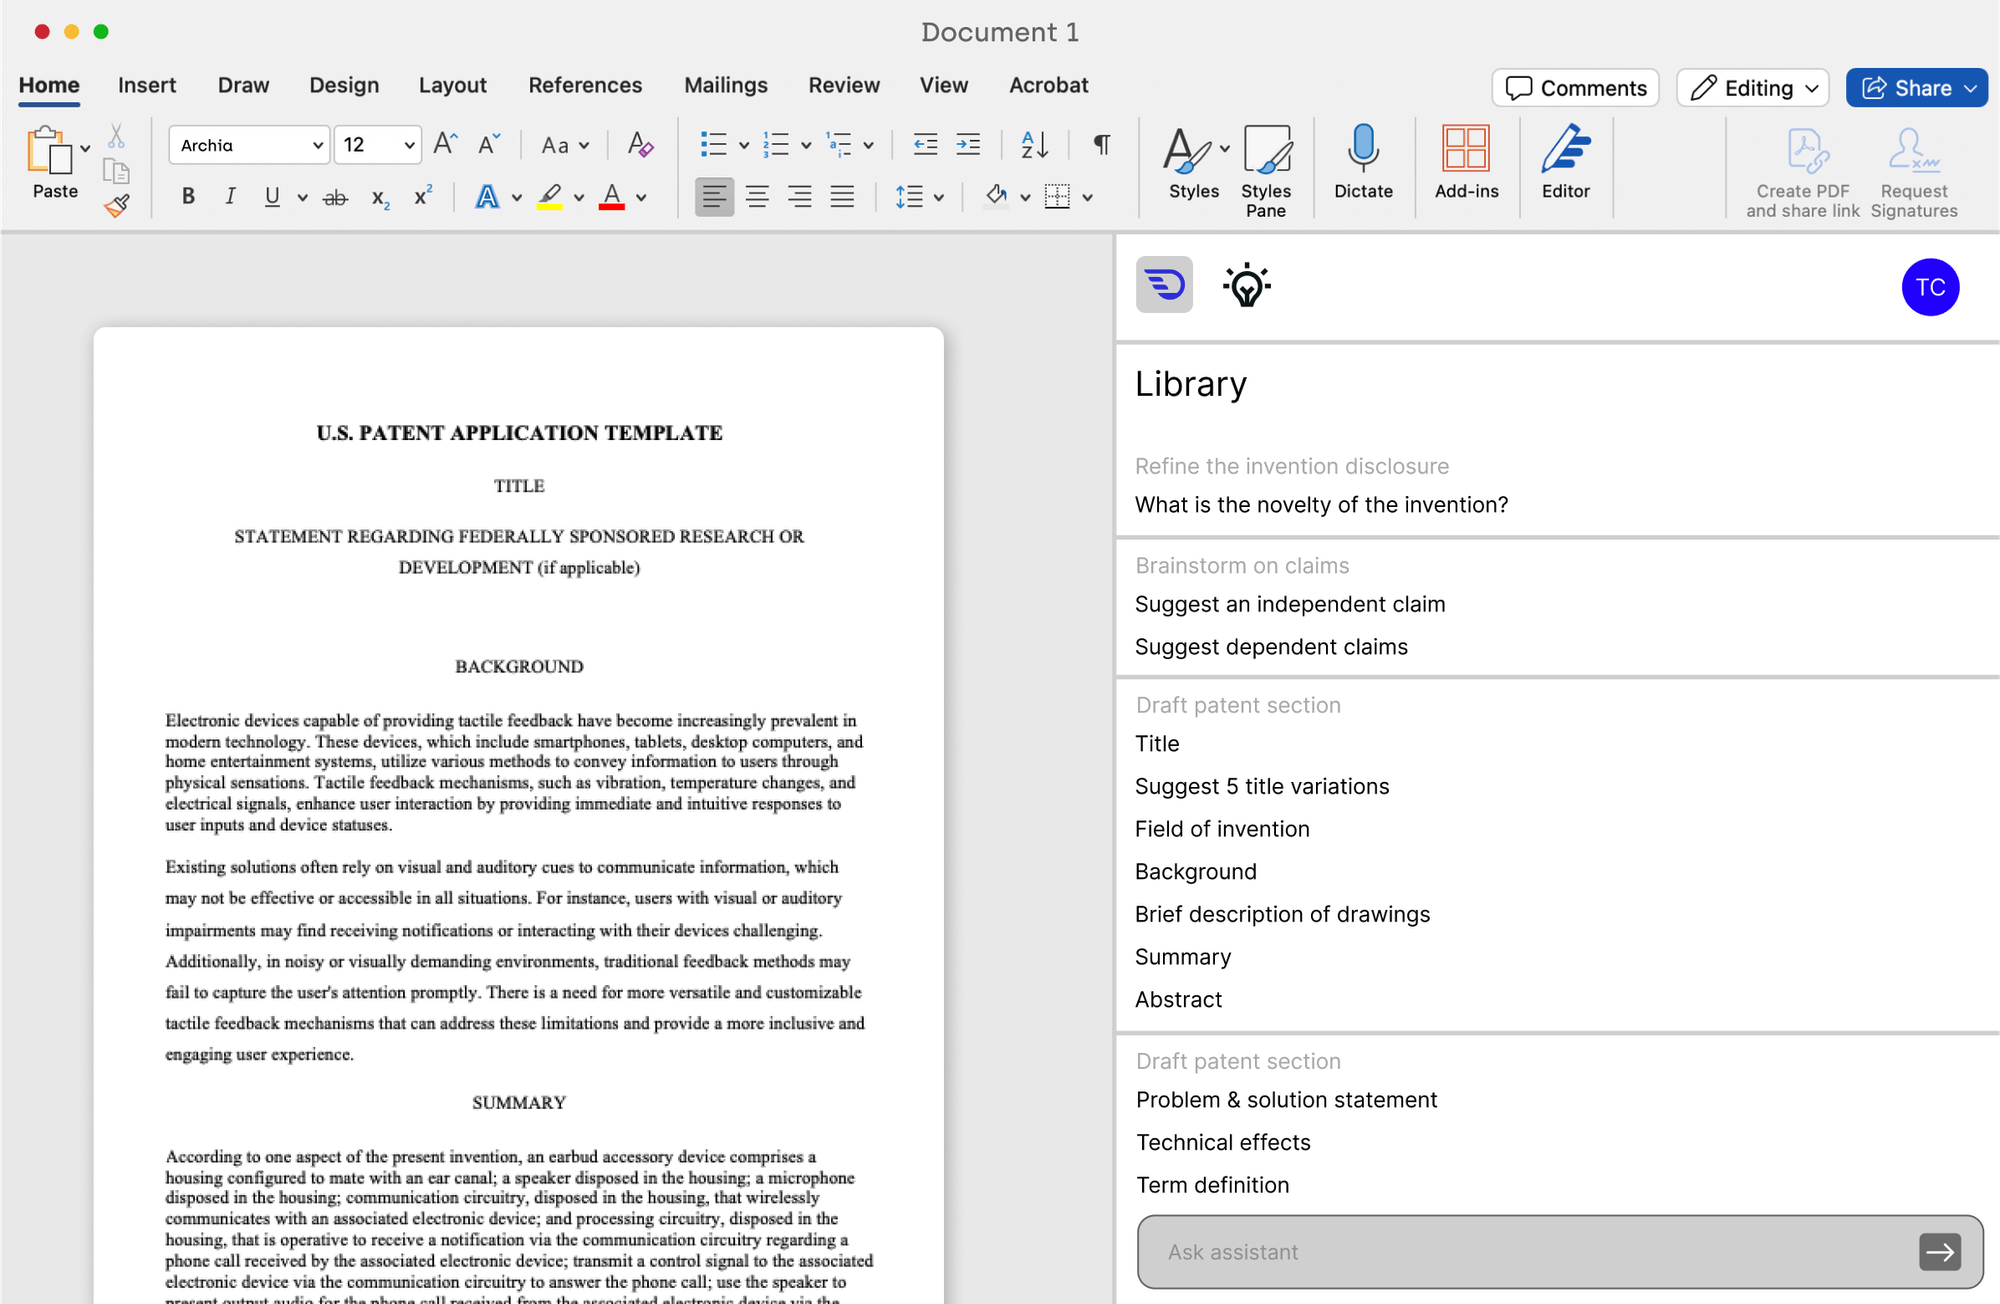Expand the line spacing options
Viewport: 2000px width, 1304px height.
(918, 196)
